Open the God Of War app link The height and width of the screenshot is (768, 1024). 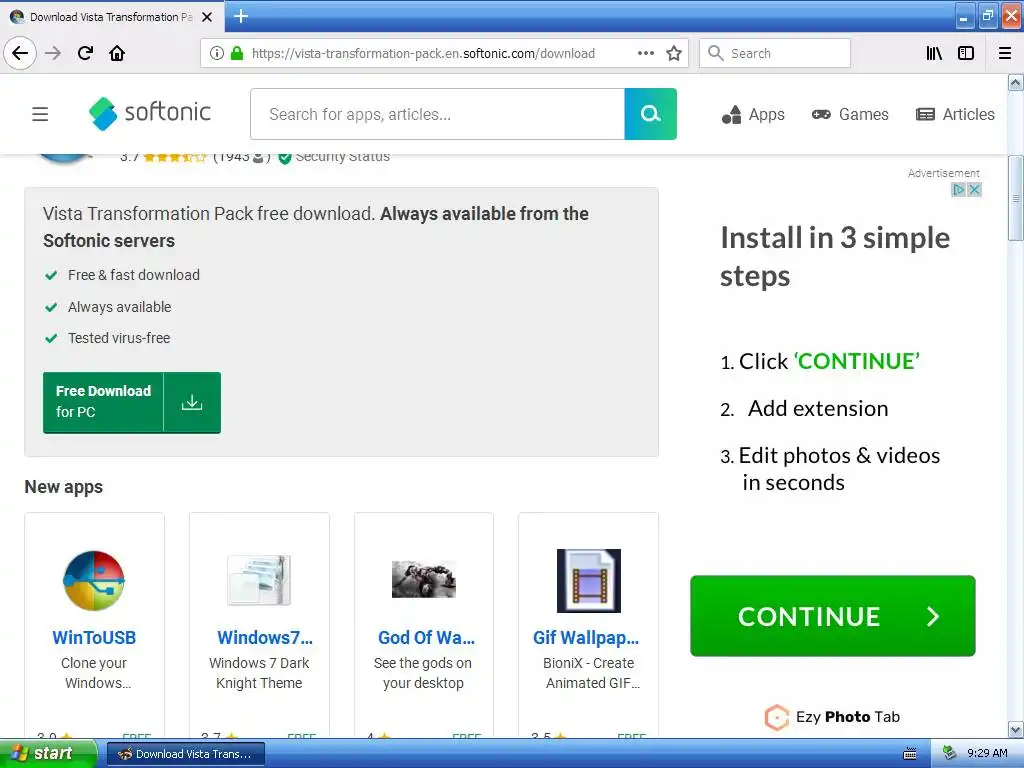pyautogui.click(x=426, y=637)
